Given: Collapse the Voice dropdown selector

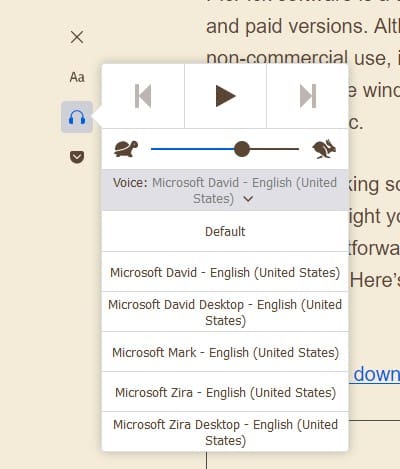Looking at the screenshot, I should click(225, 190).
